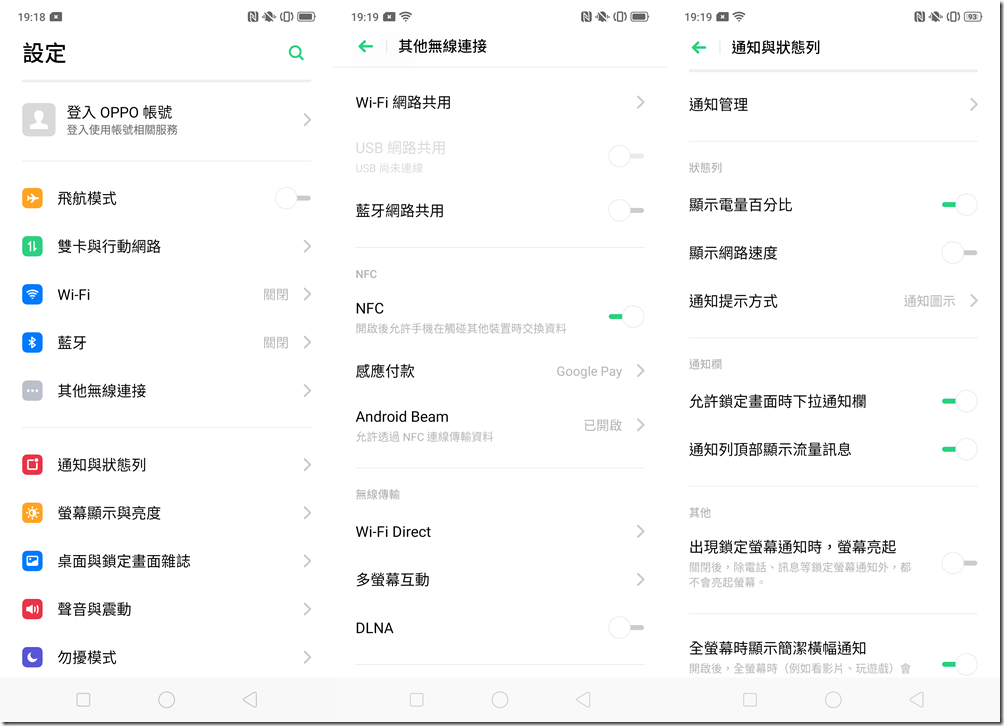Toggle 顯示電量百分比 switch

pos(959,204)
